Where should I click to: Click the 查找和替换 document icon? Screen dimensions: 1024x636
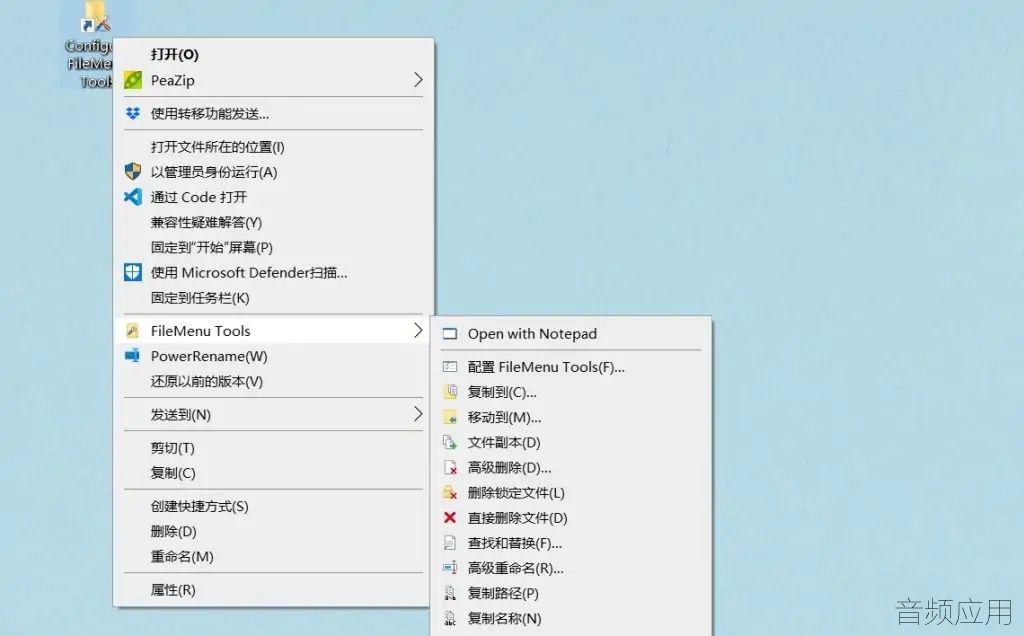pos(450,543)
